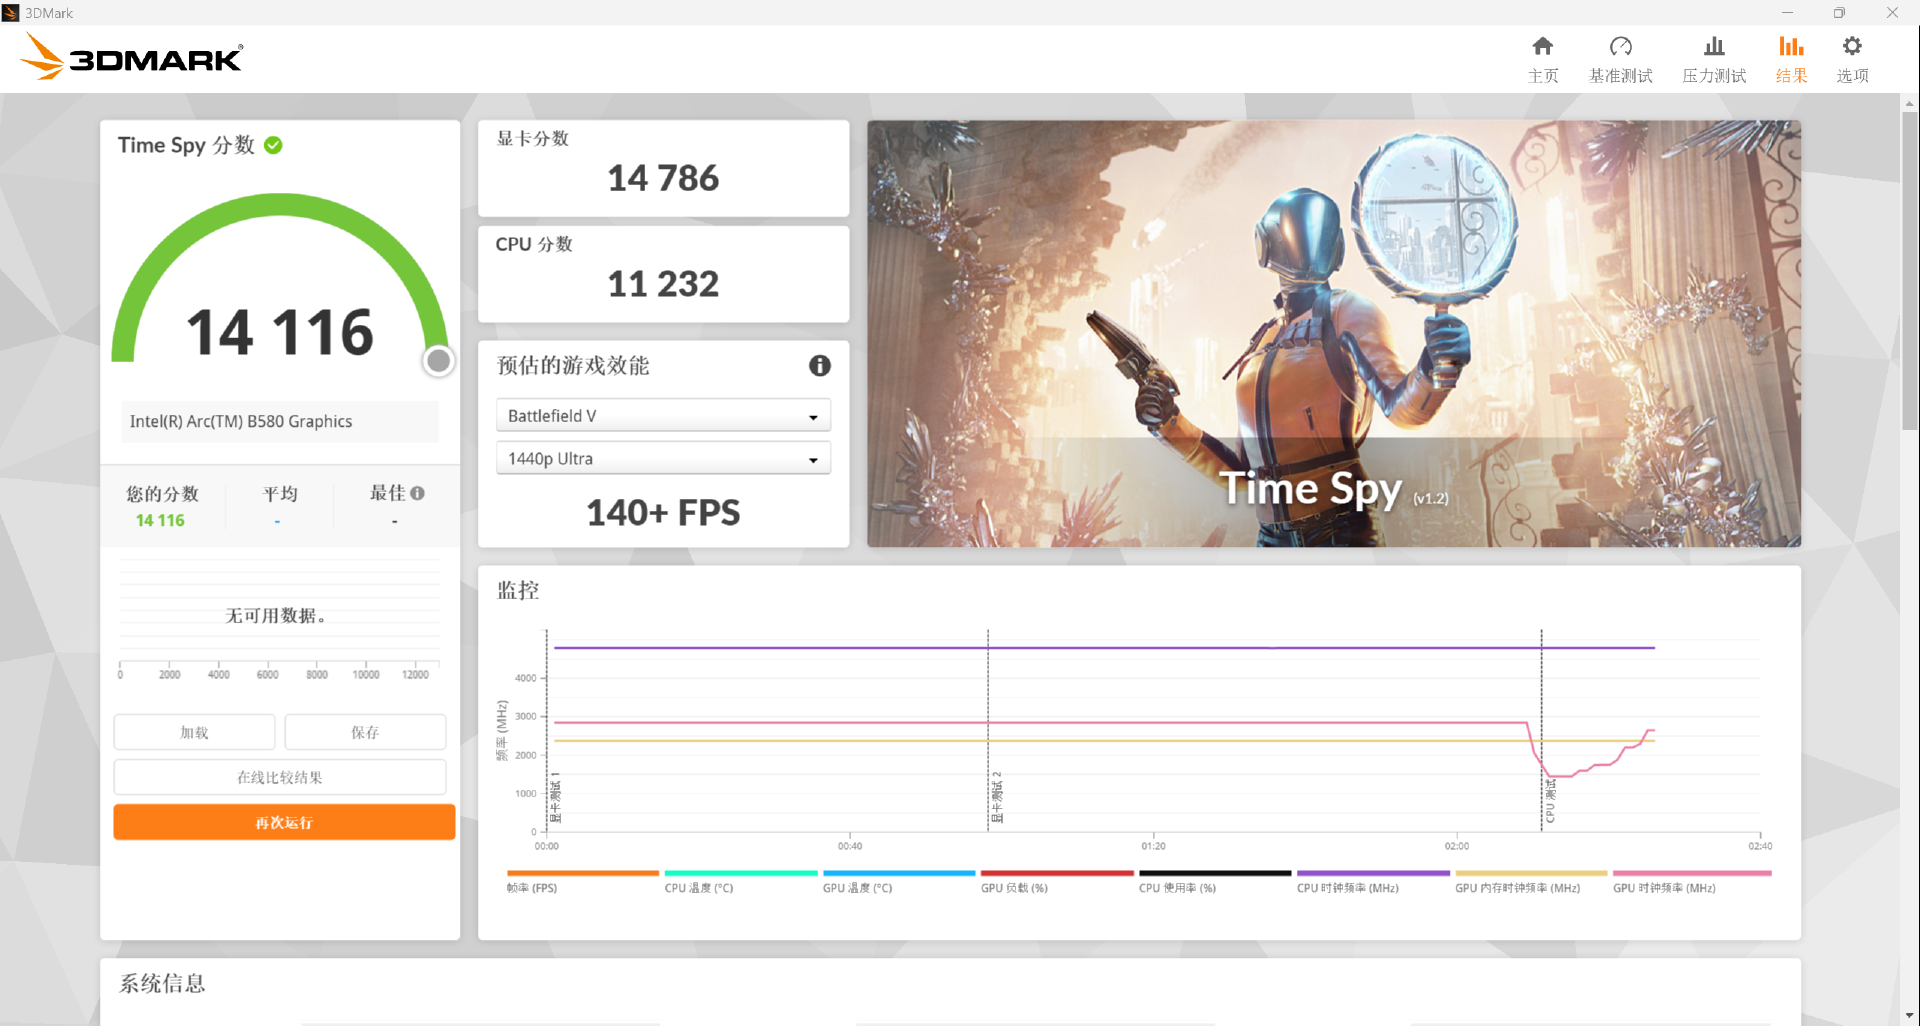The height and width of the screenshot is (1026, 1920).
Task: Click the info icon in estimated game performance
Action: pos(819,366)
